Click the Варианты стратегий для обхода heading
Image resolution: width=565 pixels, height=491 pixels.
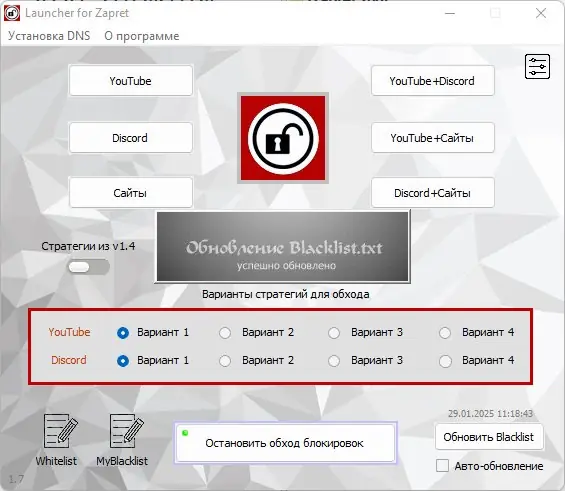point(285,294)
